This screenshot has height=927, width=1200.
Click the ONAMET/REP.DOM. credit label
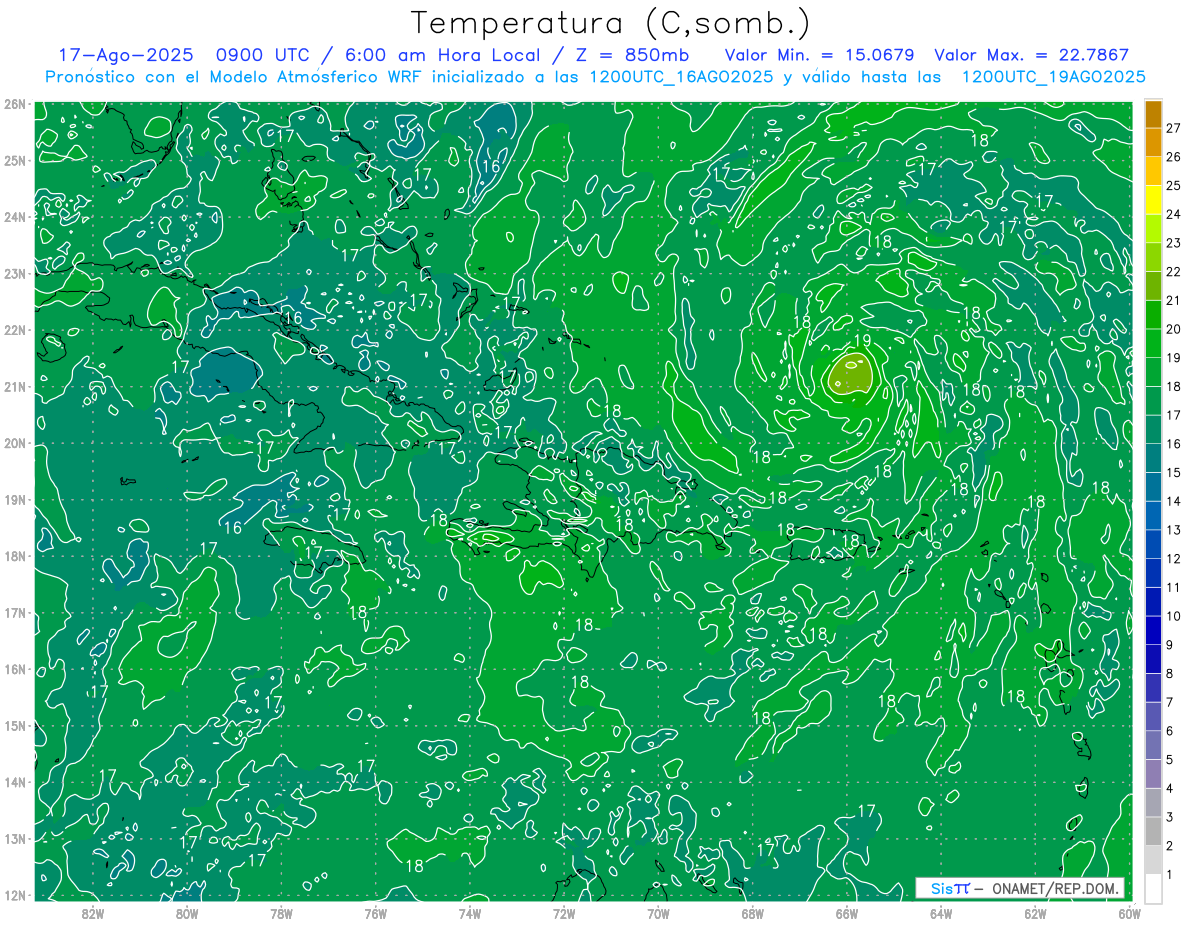coord(1055,888)
